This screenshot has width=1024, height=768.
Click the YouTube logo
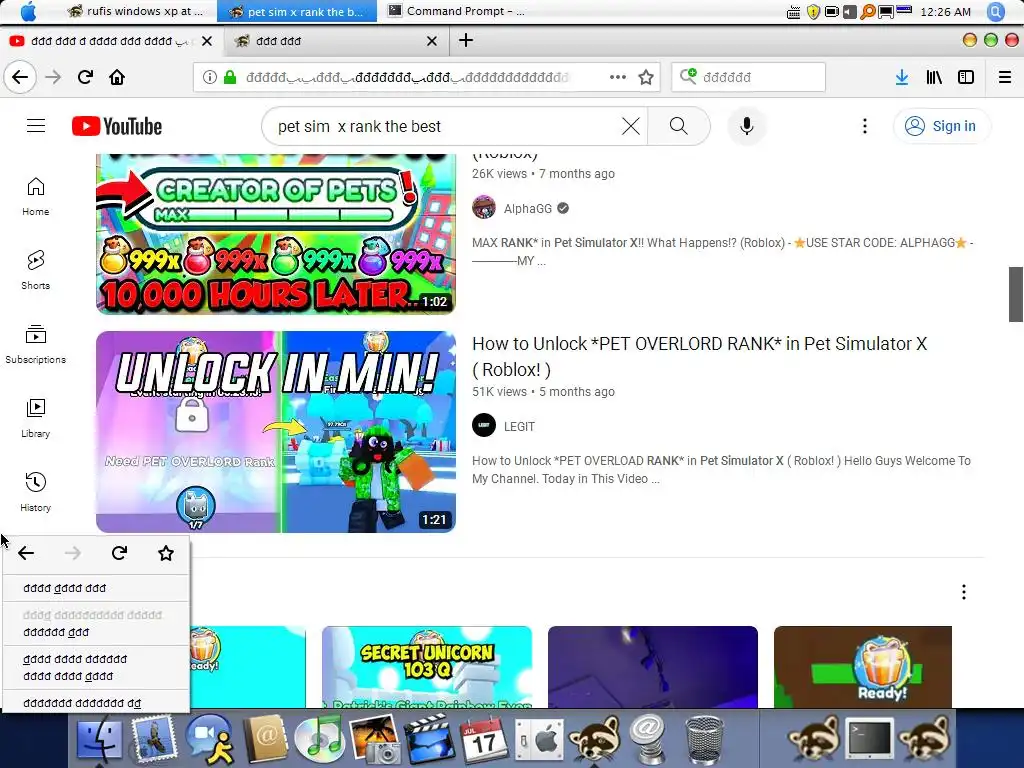[x=117, y=126]
